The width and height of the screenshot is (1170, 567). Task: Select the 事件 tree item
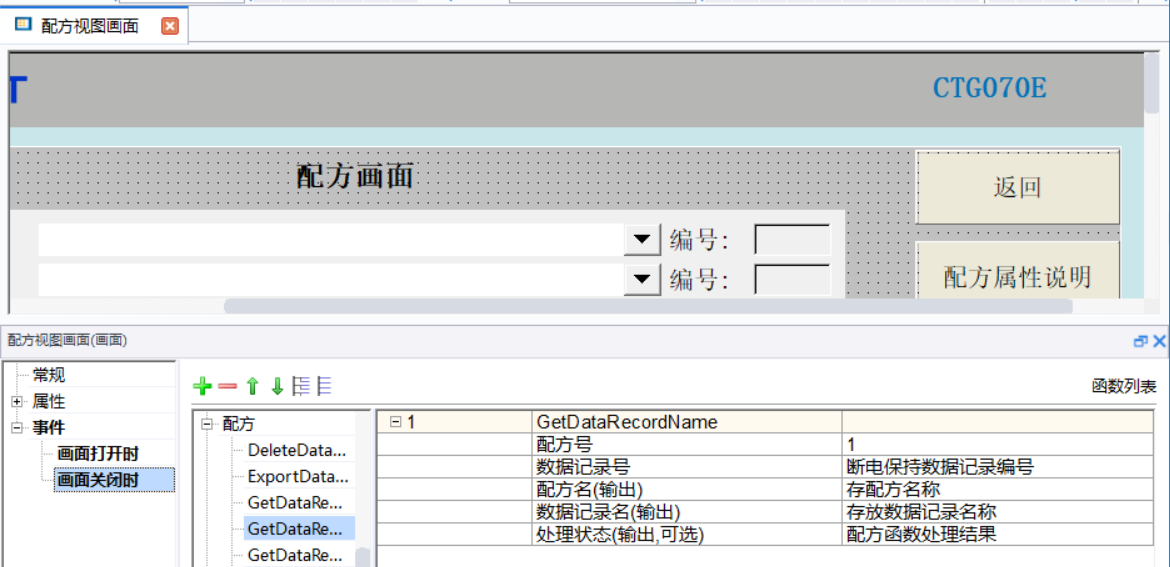(x=49, y=428)
